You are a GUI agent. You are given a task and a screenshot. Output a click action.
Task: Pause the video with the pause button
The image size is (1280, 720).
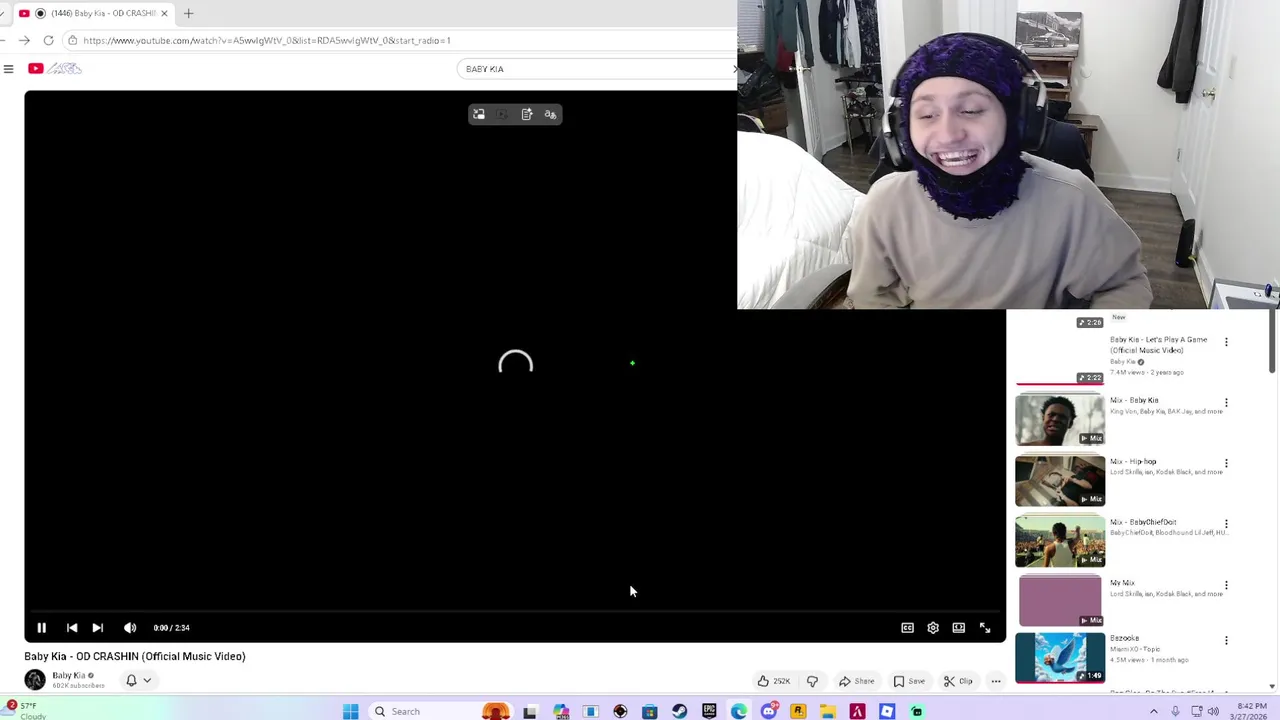point(42,628)
